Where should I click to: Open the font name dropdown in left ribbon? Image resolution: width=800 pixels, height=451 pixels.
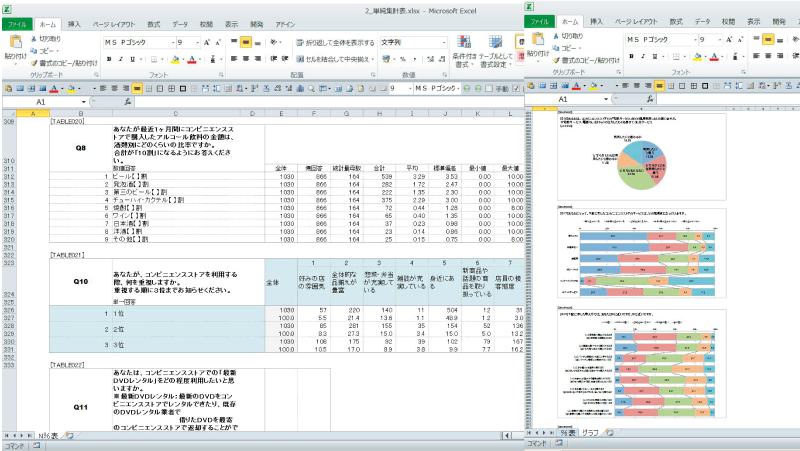173,42
